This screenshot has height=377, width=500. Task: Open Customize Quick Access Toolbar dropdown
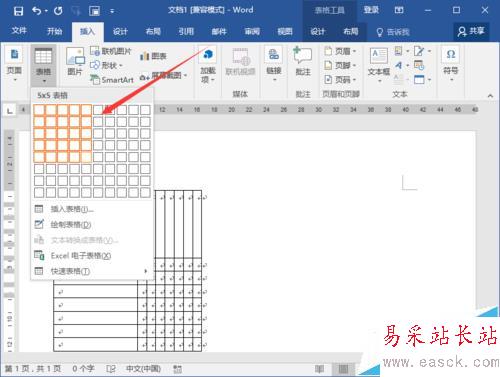click(x=112, y=11)
